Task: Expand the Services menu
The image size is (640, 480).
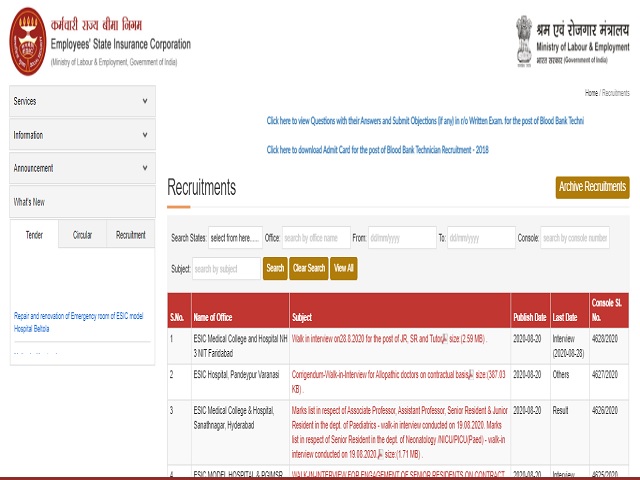Action: pos(82,101)
